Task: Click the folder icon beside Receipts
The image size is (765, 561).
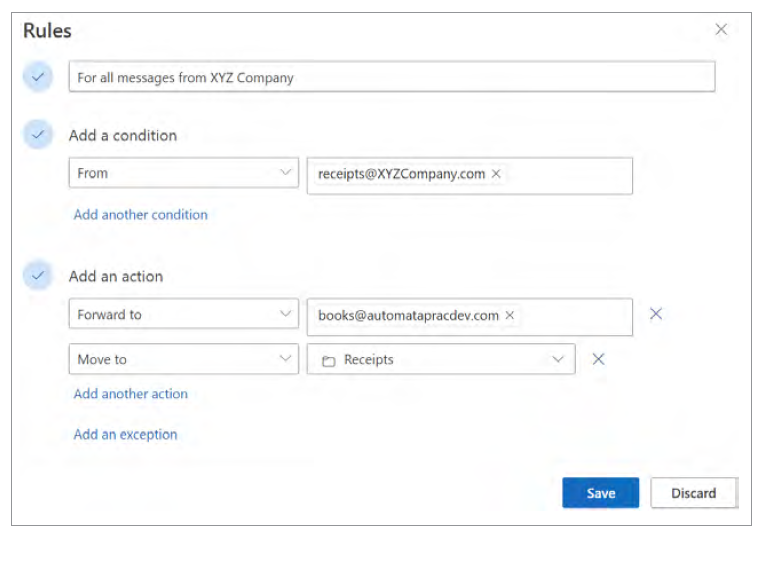Action: coord(327,360)
